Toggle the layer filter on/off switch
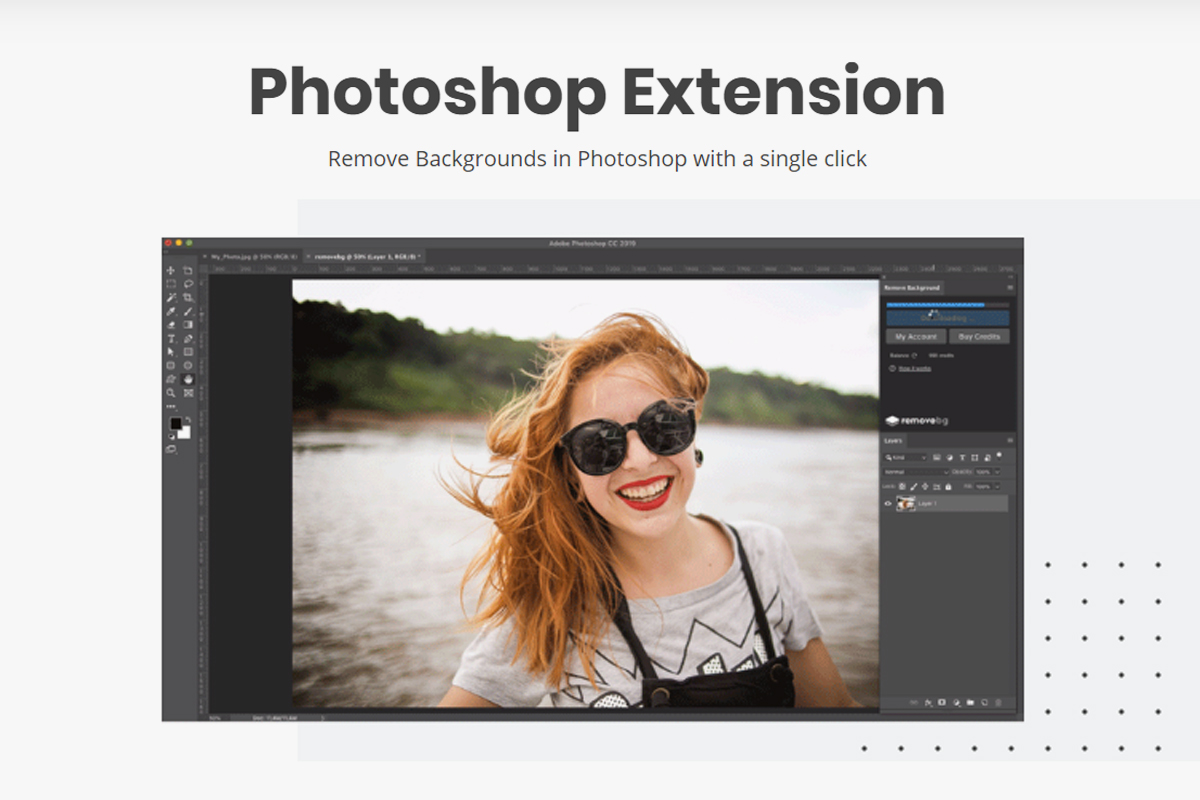This screenshot has height=800, width=1200. pyautogui.click(x=999, y=455)
